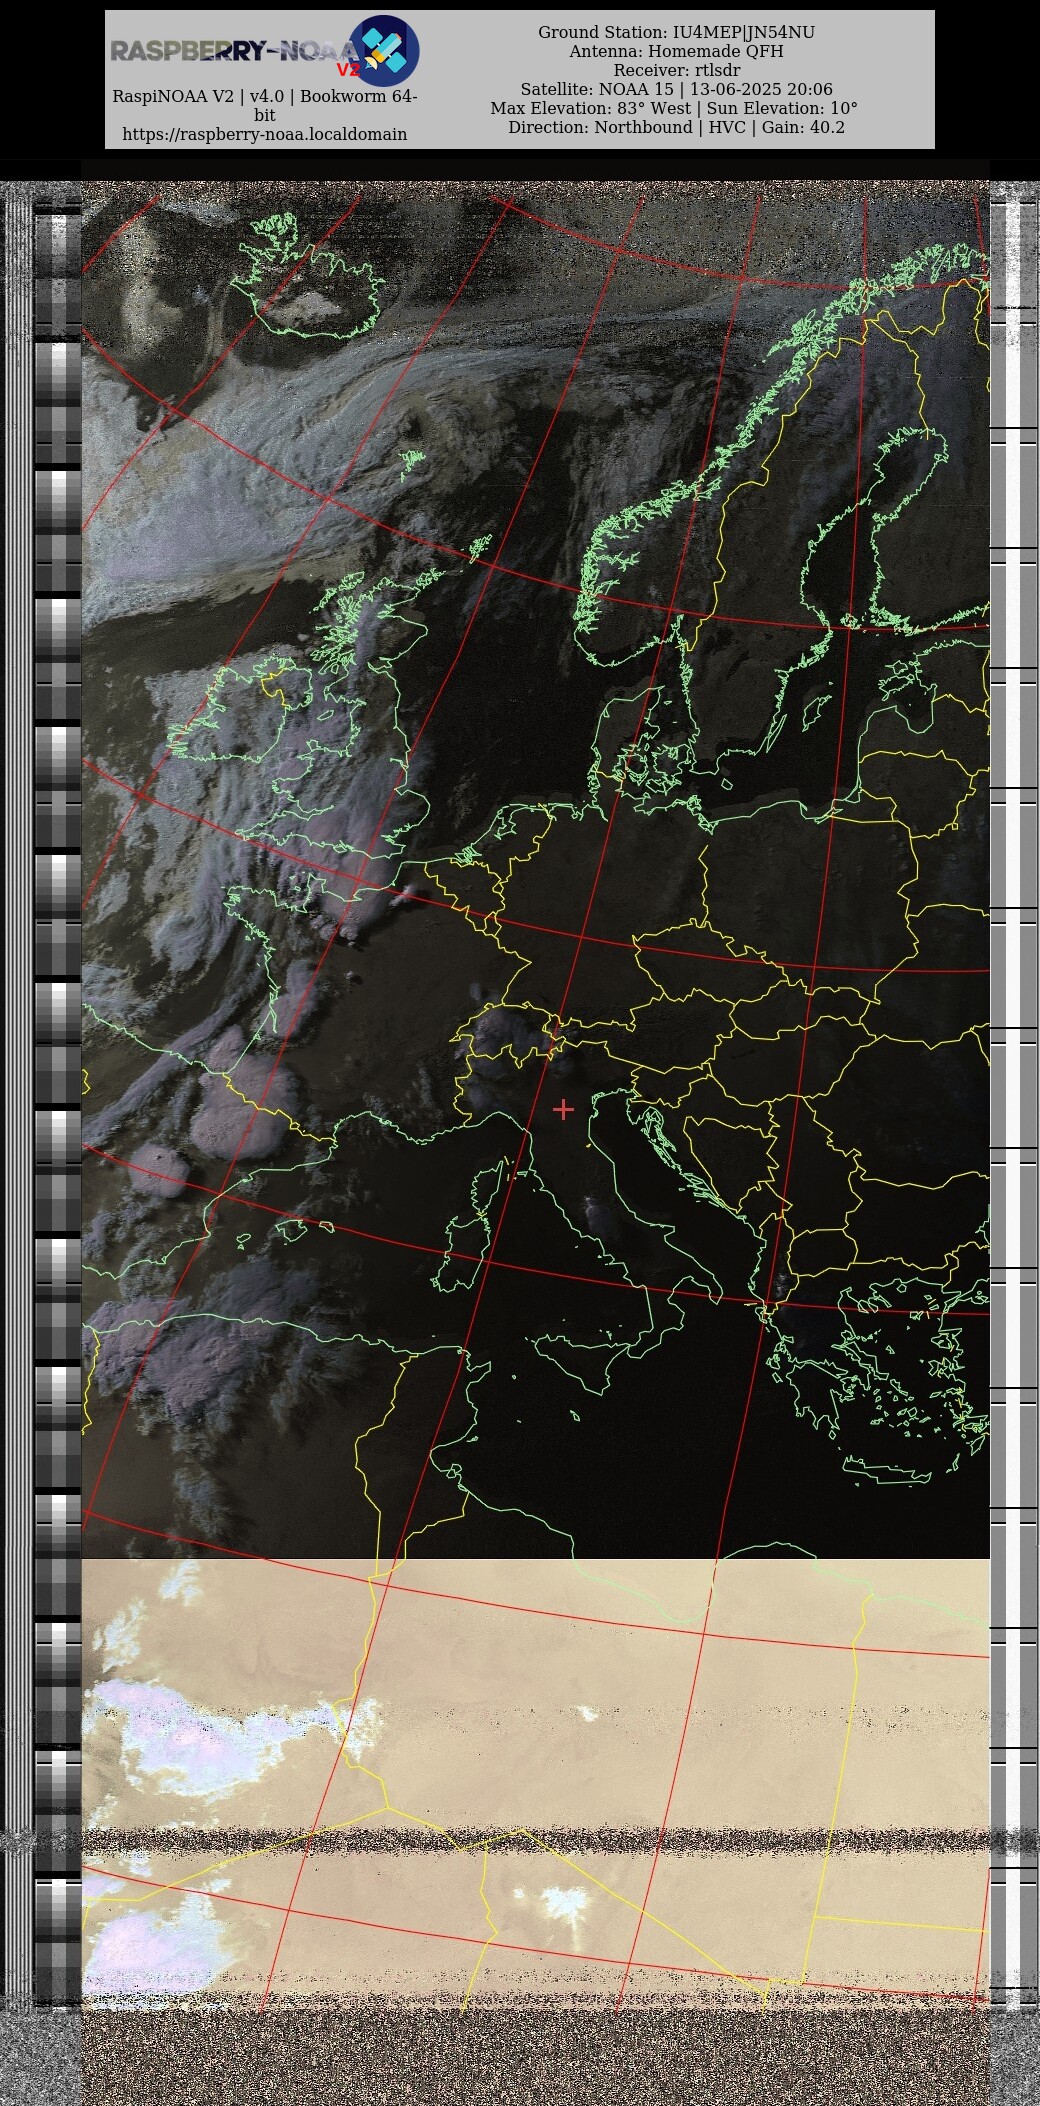Viewport: 1040px width, 2106px height.
Task: Click the text 'RaspiNOAA V2 | v4.0 | Bookworm 64-bit'
Action: [265, 105]
